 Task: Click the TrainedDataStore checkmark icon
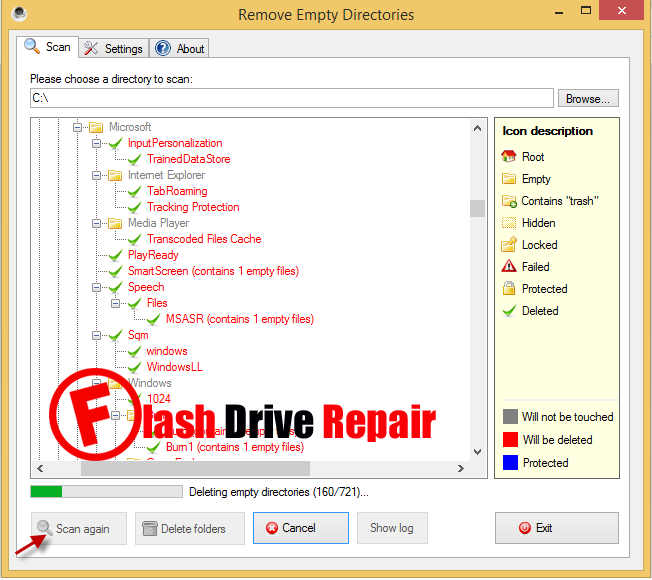point(134,160)
